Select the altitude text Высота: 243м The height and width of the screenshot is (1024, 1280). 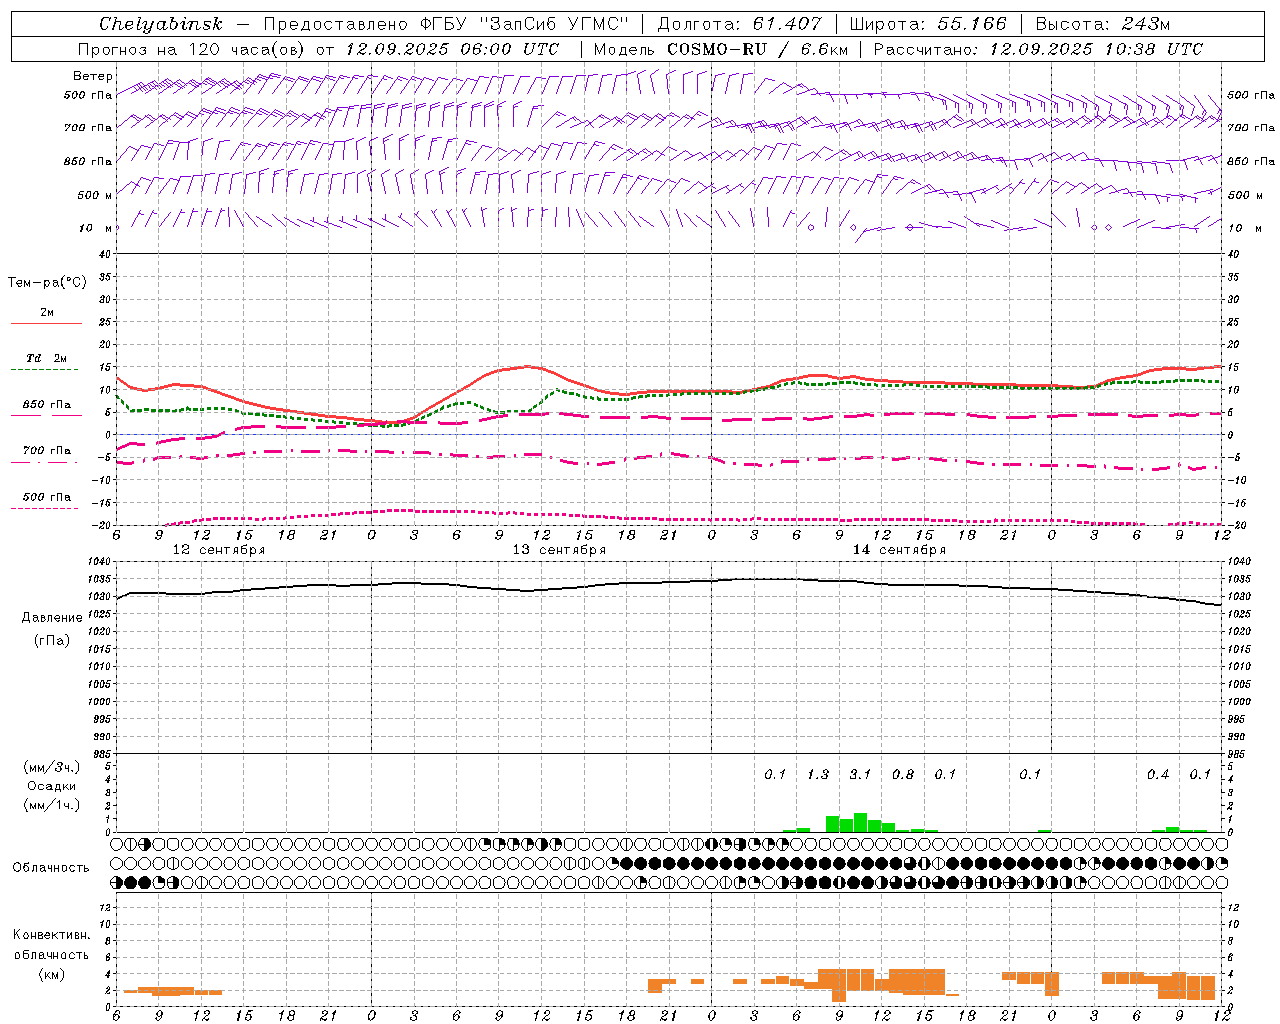(x=1103, y=24)
